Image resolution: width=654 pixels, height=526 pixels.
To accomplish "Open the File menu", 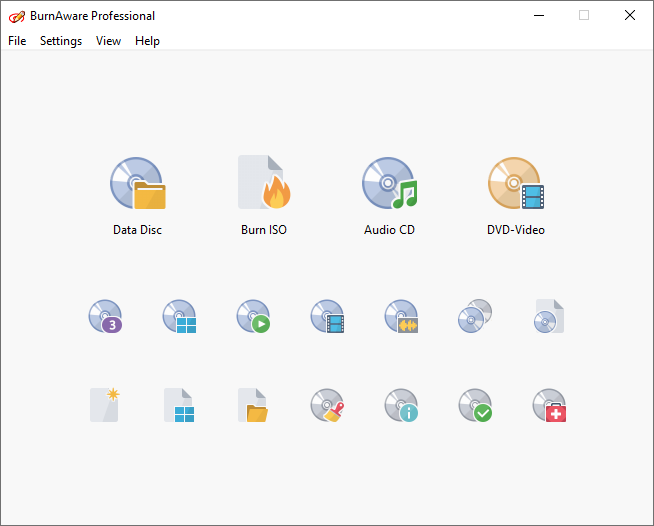I will point(17,41).
